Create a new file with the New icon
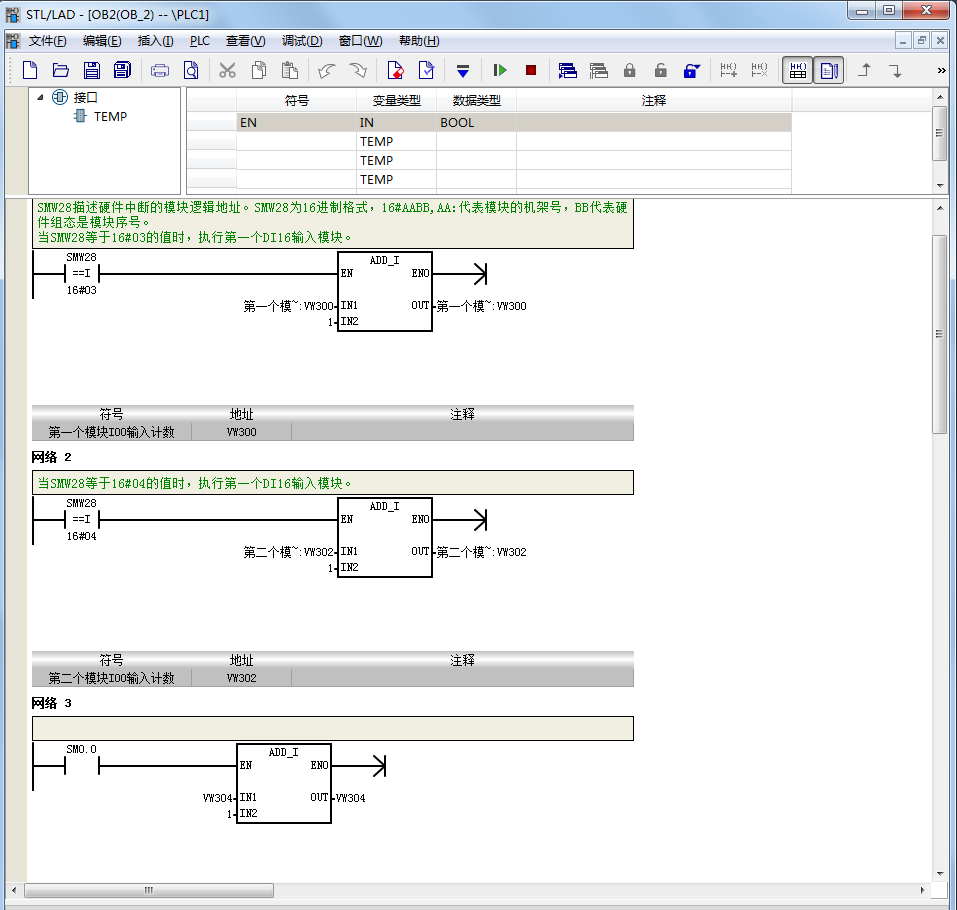Viewport: 957px width, 910px height. click(x=30, y=70)
